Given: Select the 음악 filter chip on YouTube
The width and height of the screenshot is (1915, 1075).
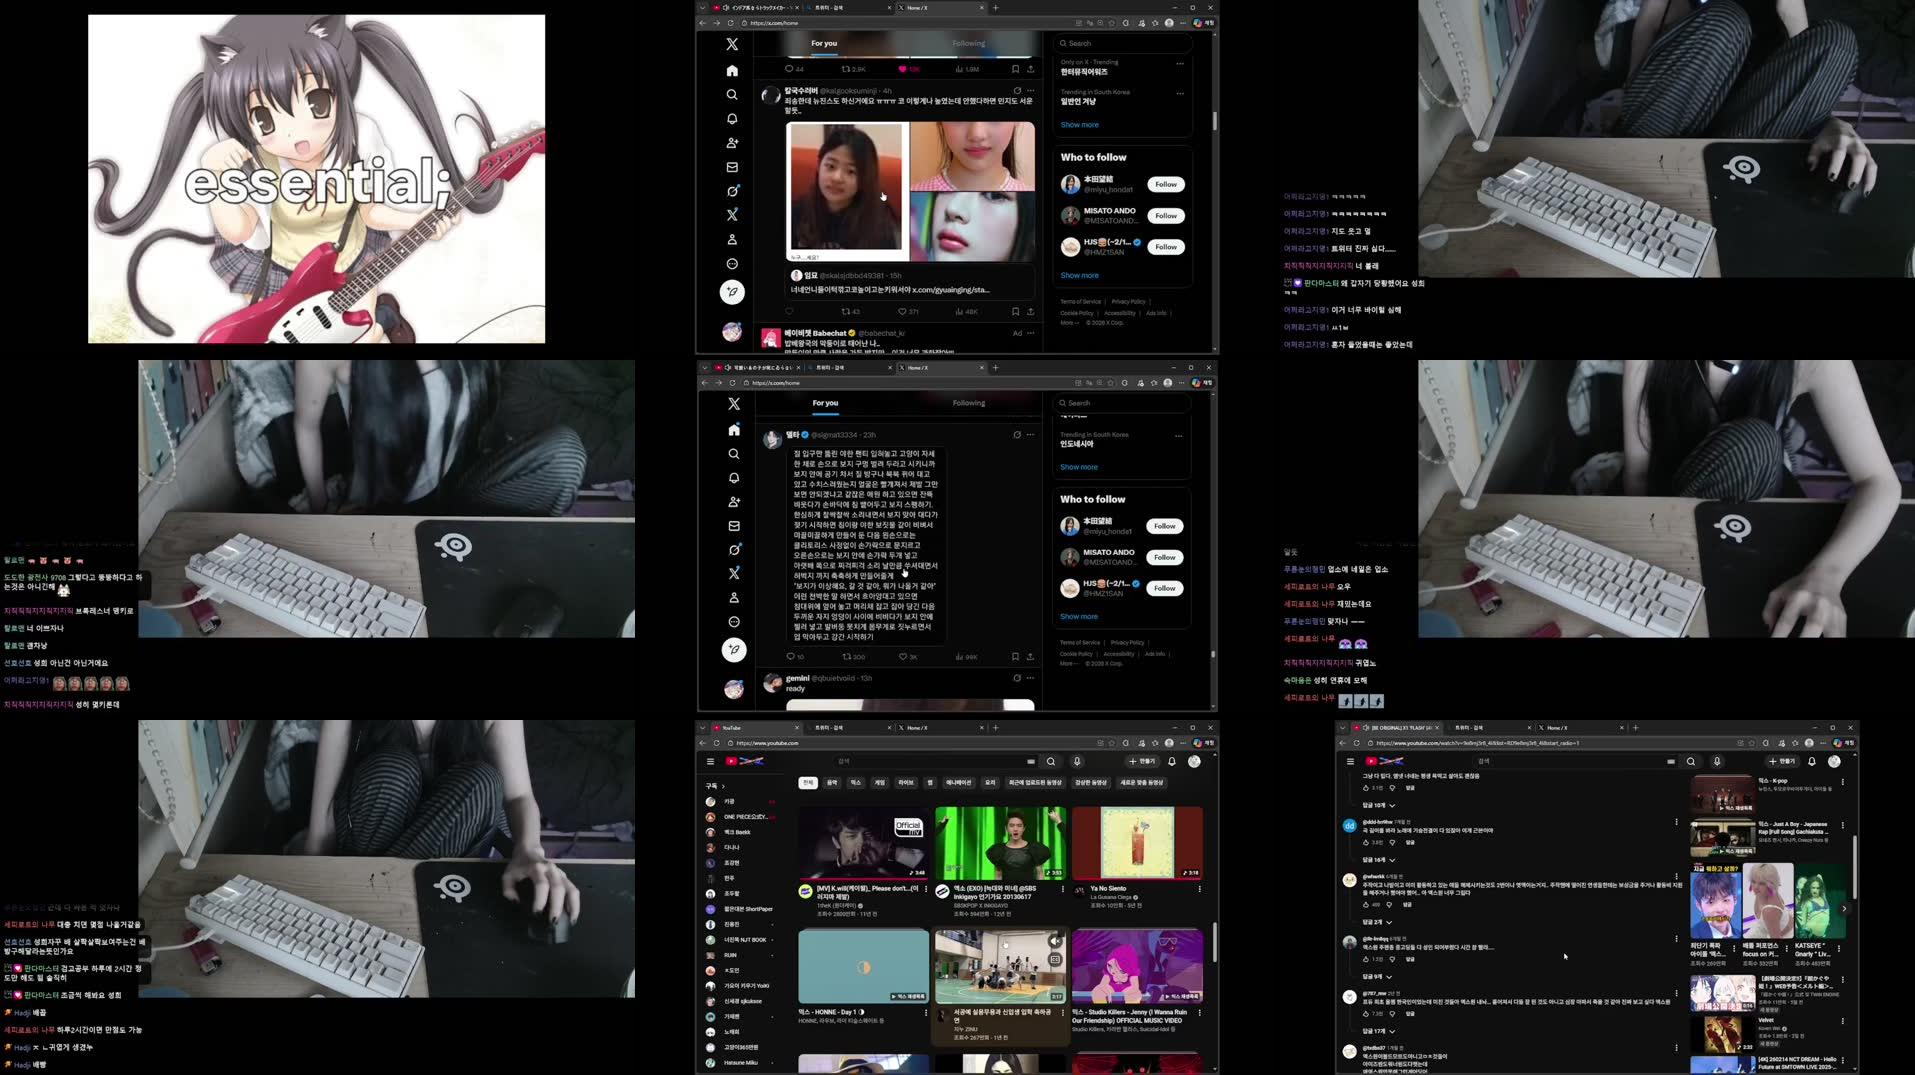Looking at the screenshot, I should coord(831,783).
